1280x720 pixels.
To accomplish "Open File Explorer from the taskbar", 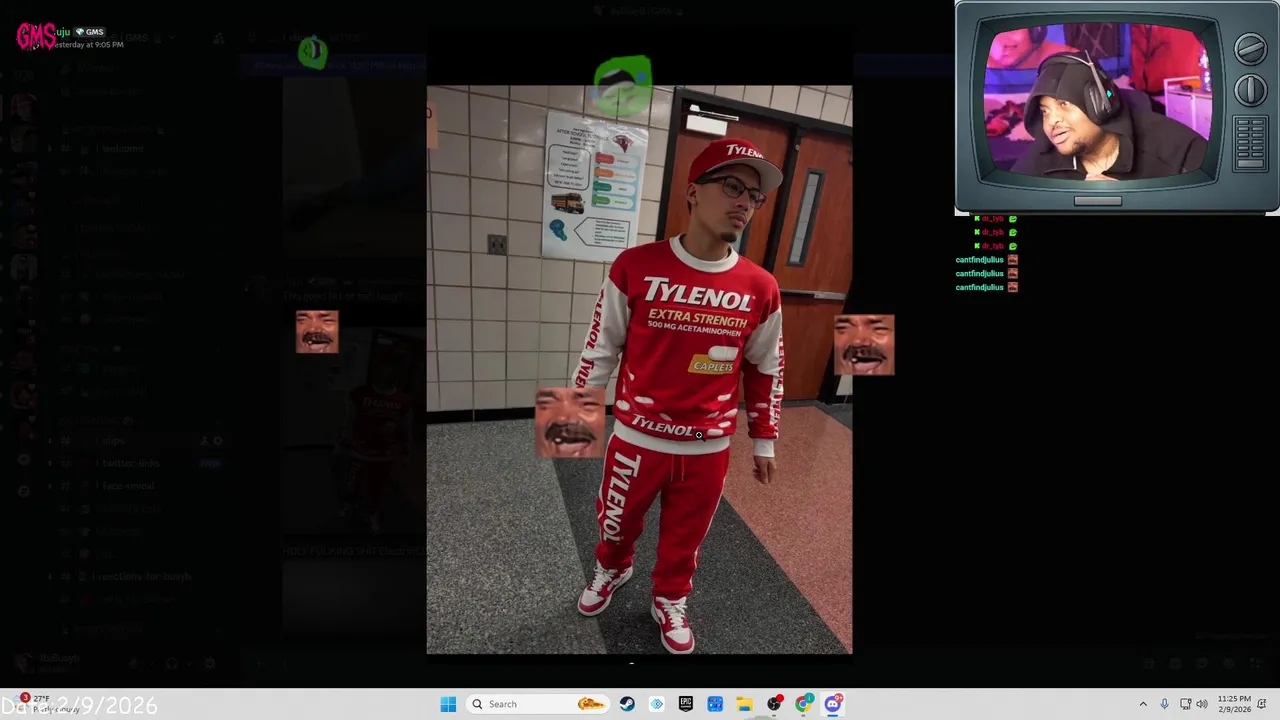I will coord(745,704).
